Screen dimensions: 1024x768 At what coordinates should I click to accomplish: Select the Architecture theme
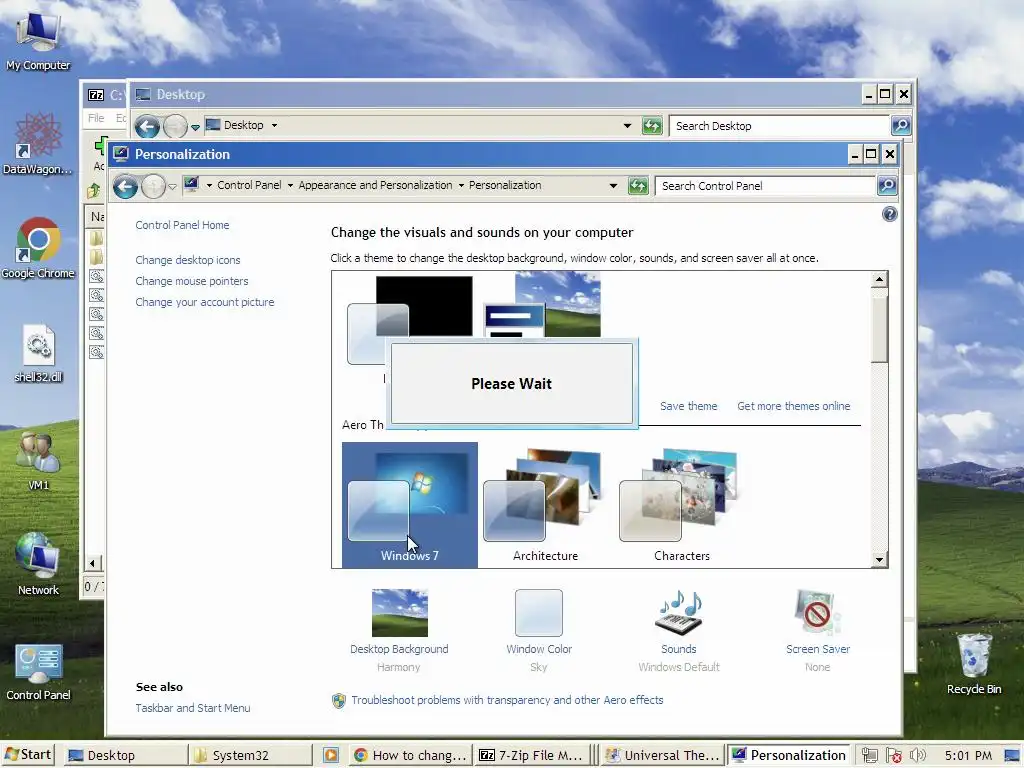(x=545, y=505)
